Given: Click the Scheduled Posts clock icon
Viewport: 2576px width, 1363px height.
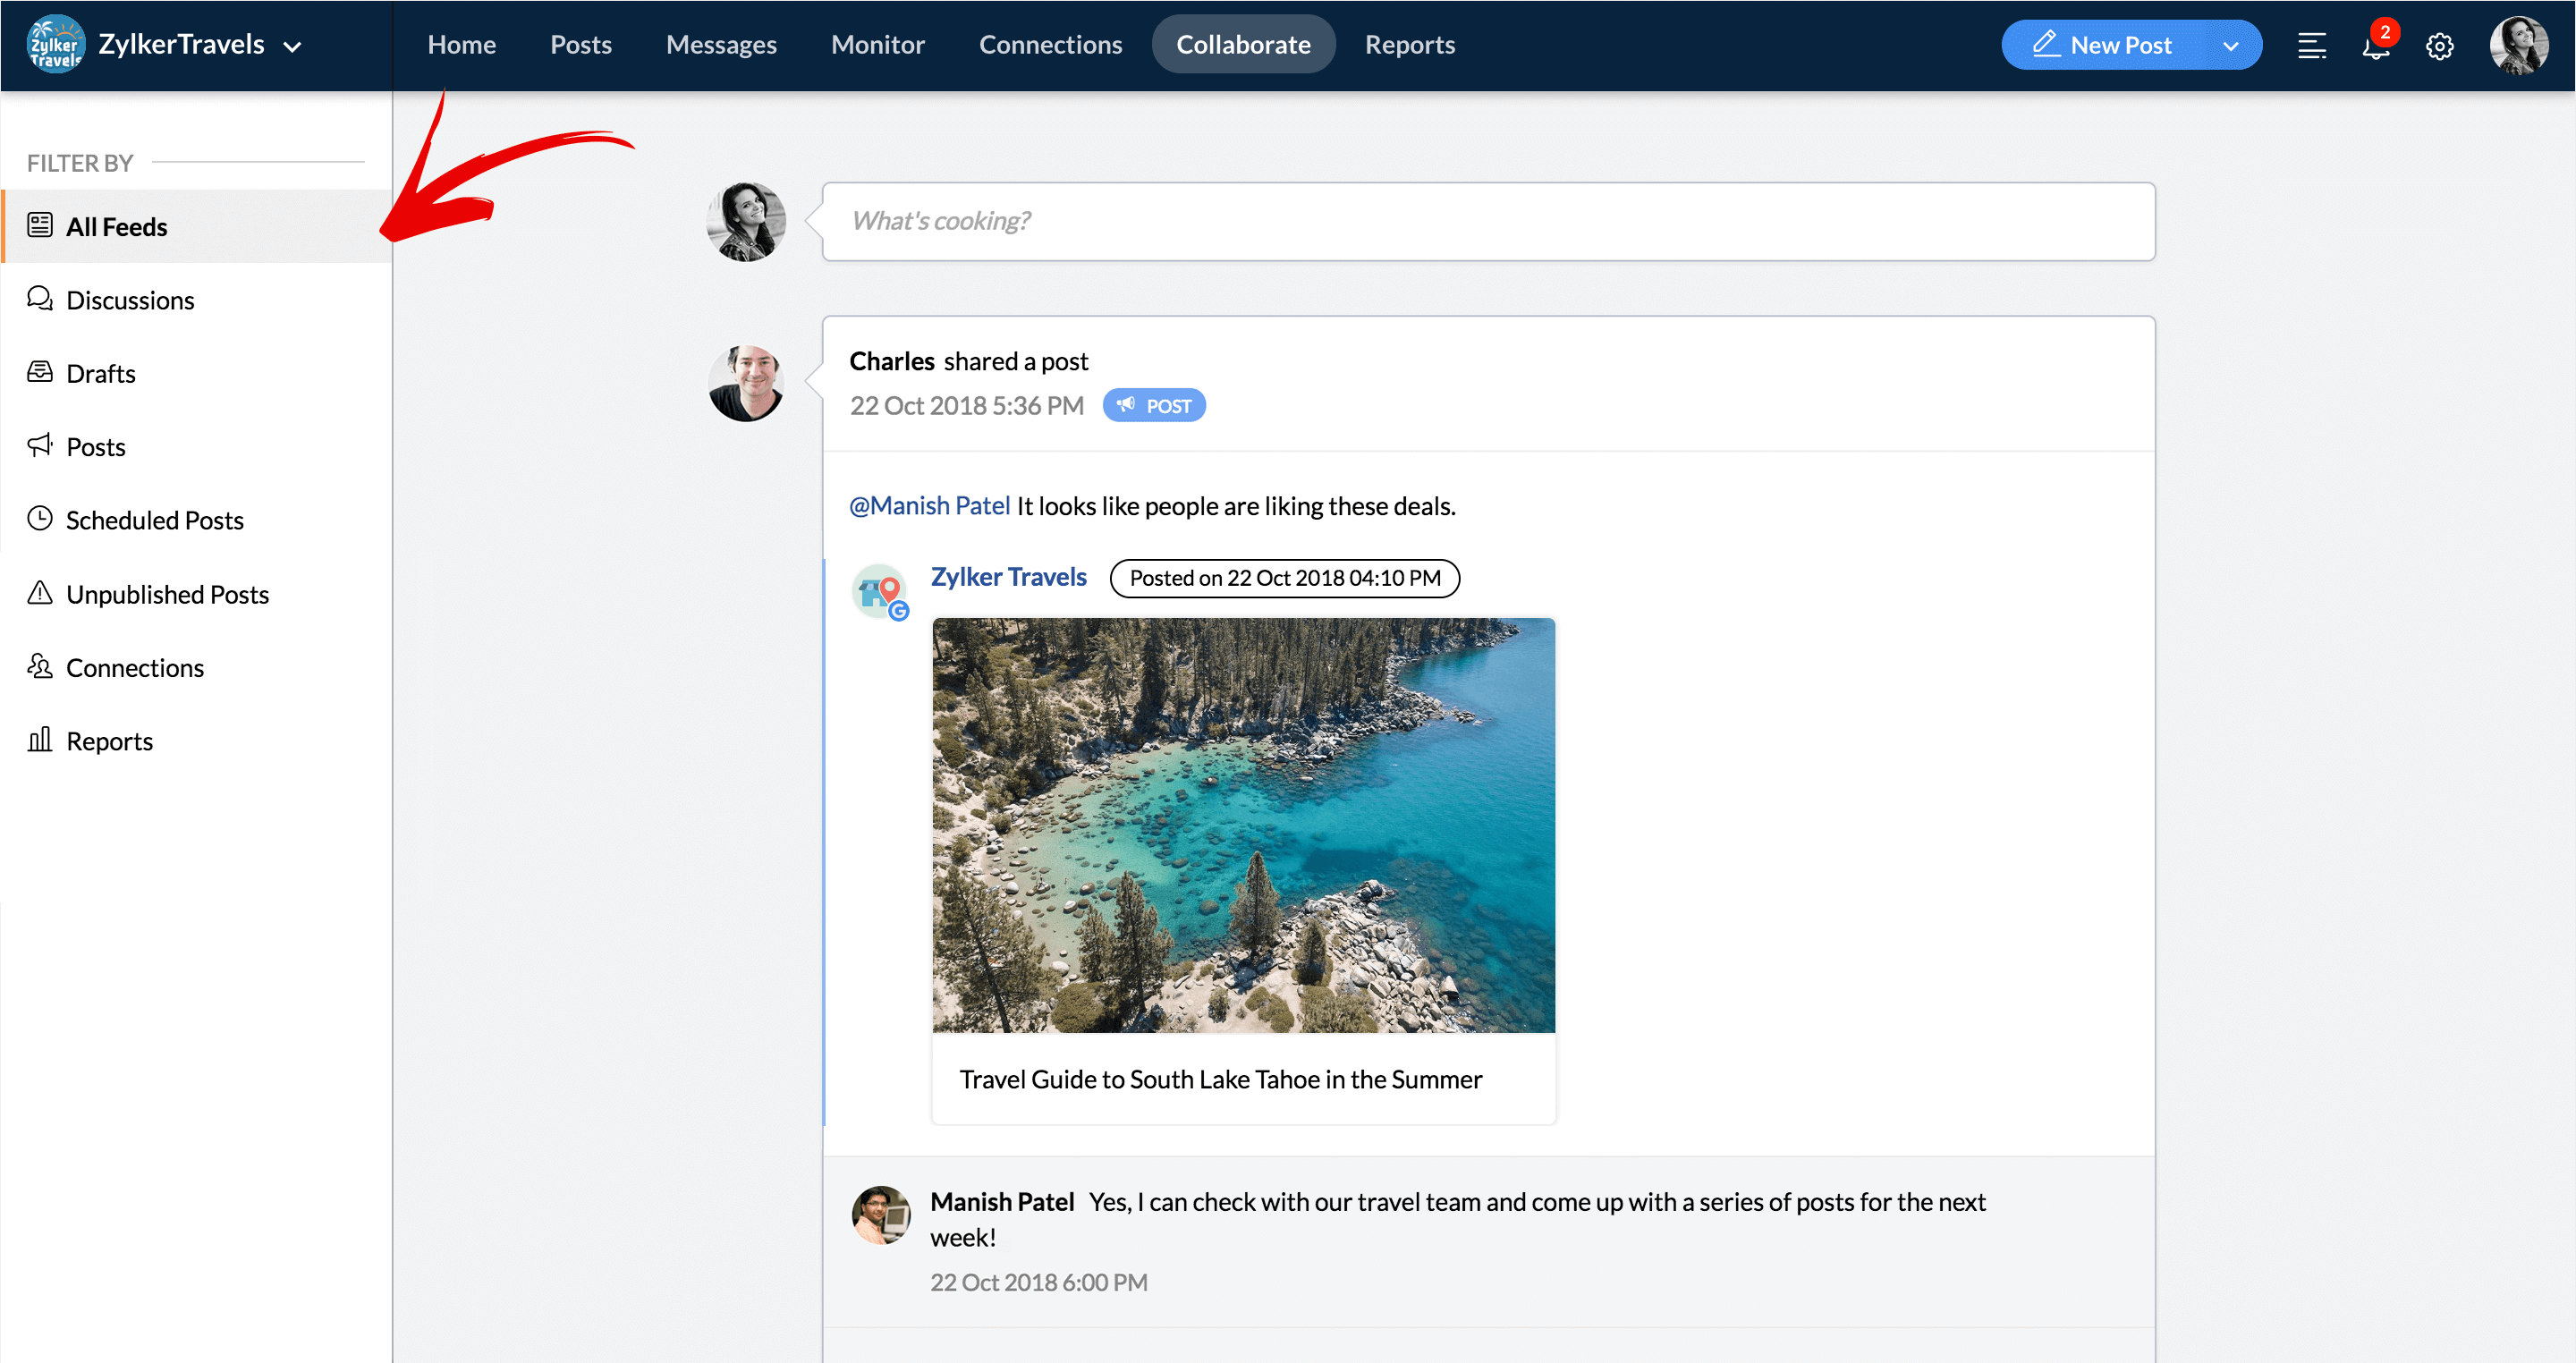Looking at the screenshot, I should click(40, 519).
